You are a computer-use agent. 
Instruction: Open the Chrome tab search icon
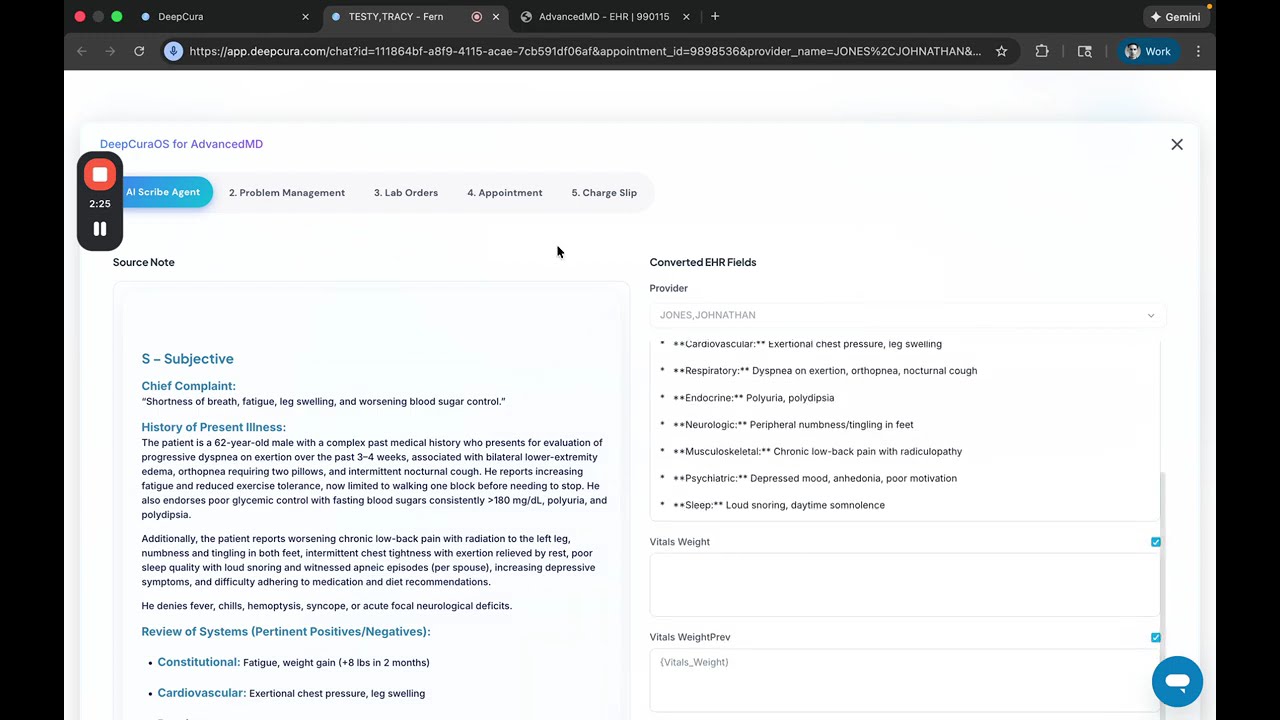[1085, 51]
